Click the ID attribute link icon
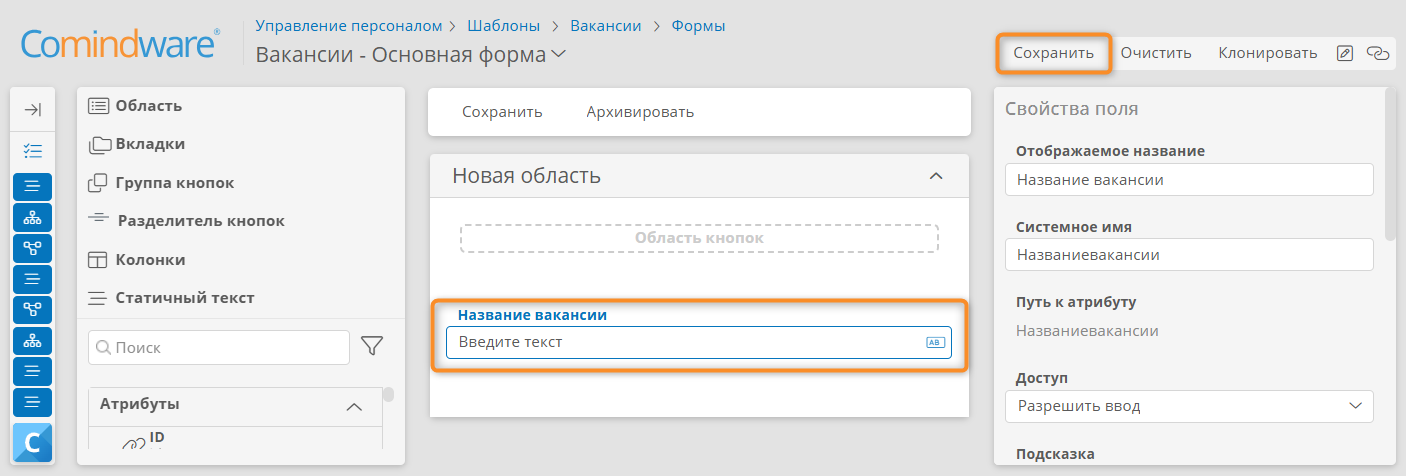Viewport: 1406px width, 476px height. [134, 442]
